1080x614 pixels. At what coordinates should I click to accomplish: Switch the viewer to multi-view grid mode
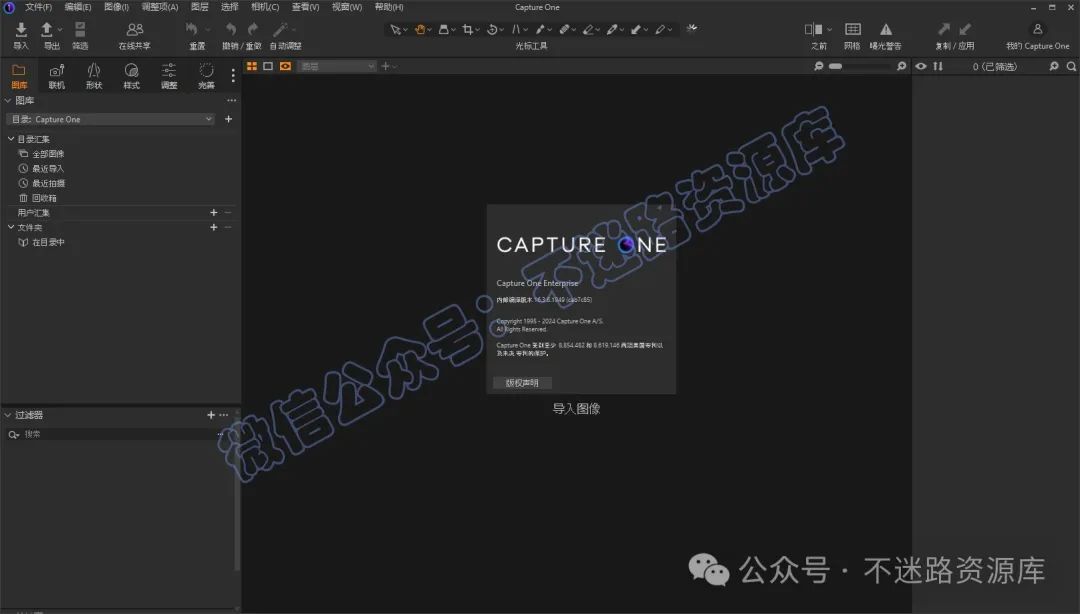tap(252, 66)
